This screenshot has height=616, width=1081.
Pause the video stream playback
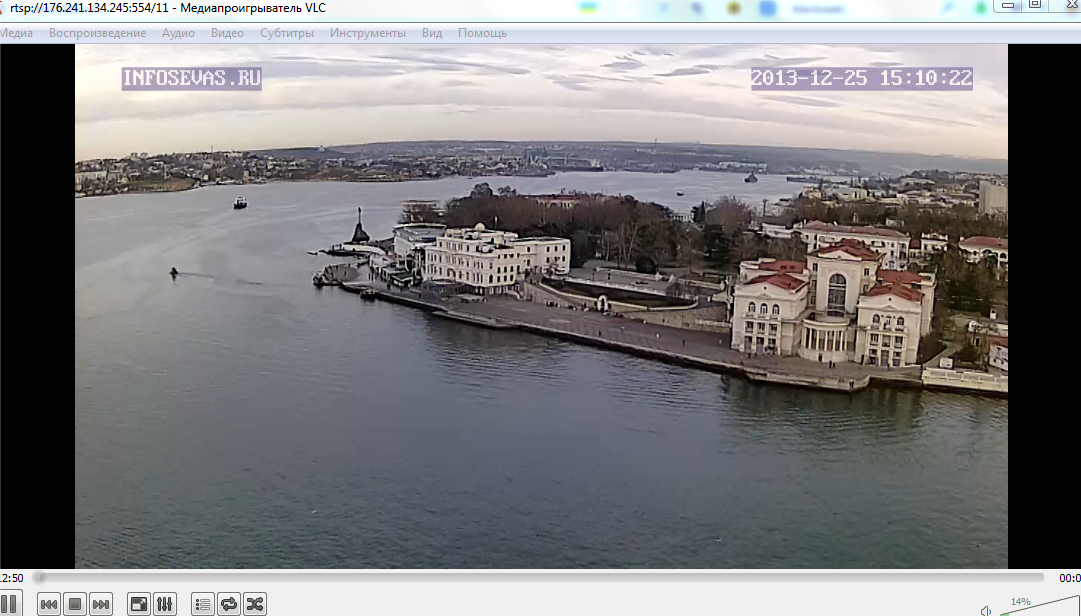8,604
